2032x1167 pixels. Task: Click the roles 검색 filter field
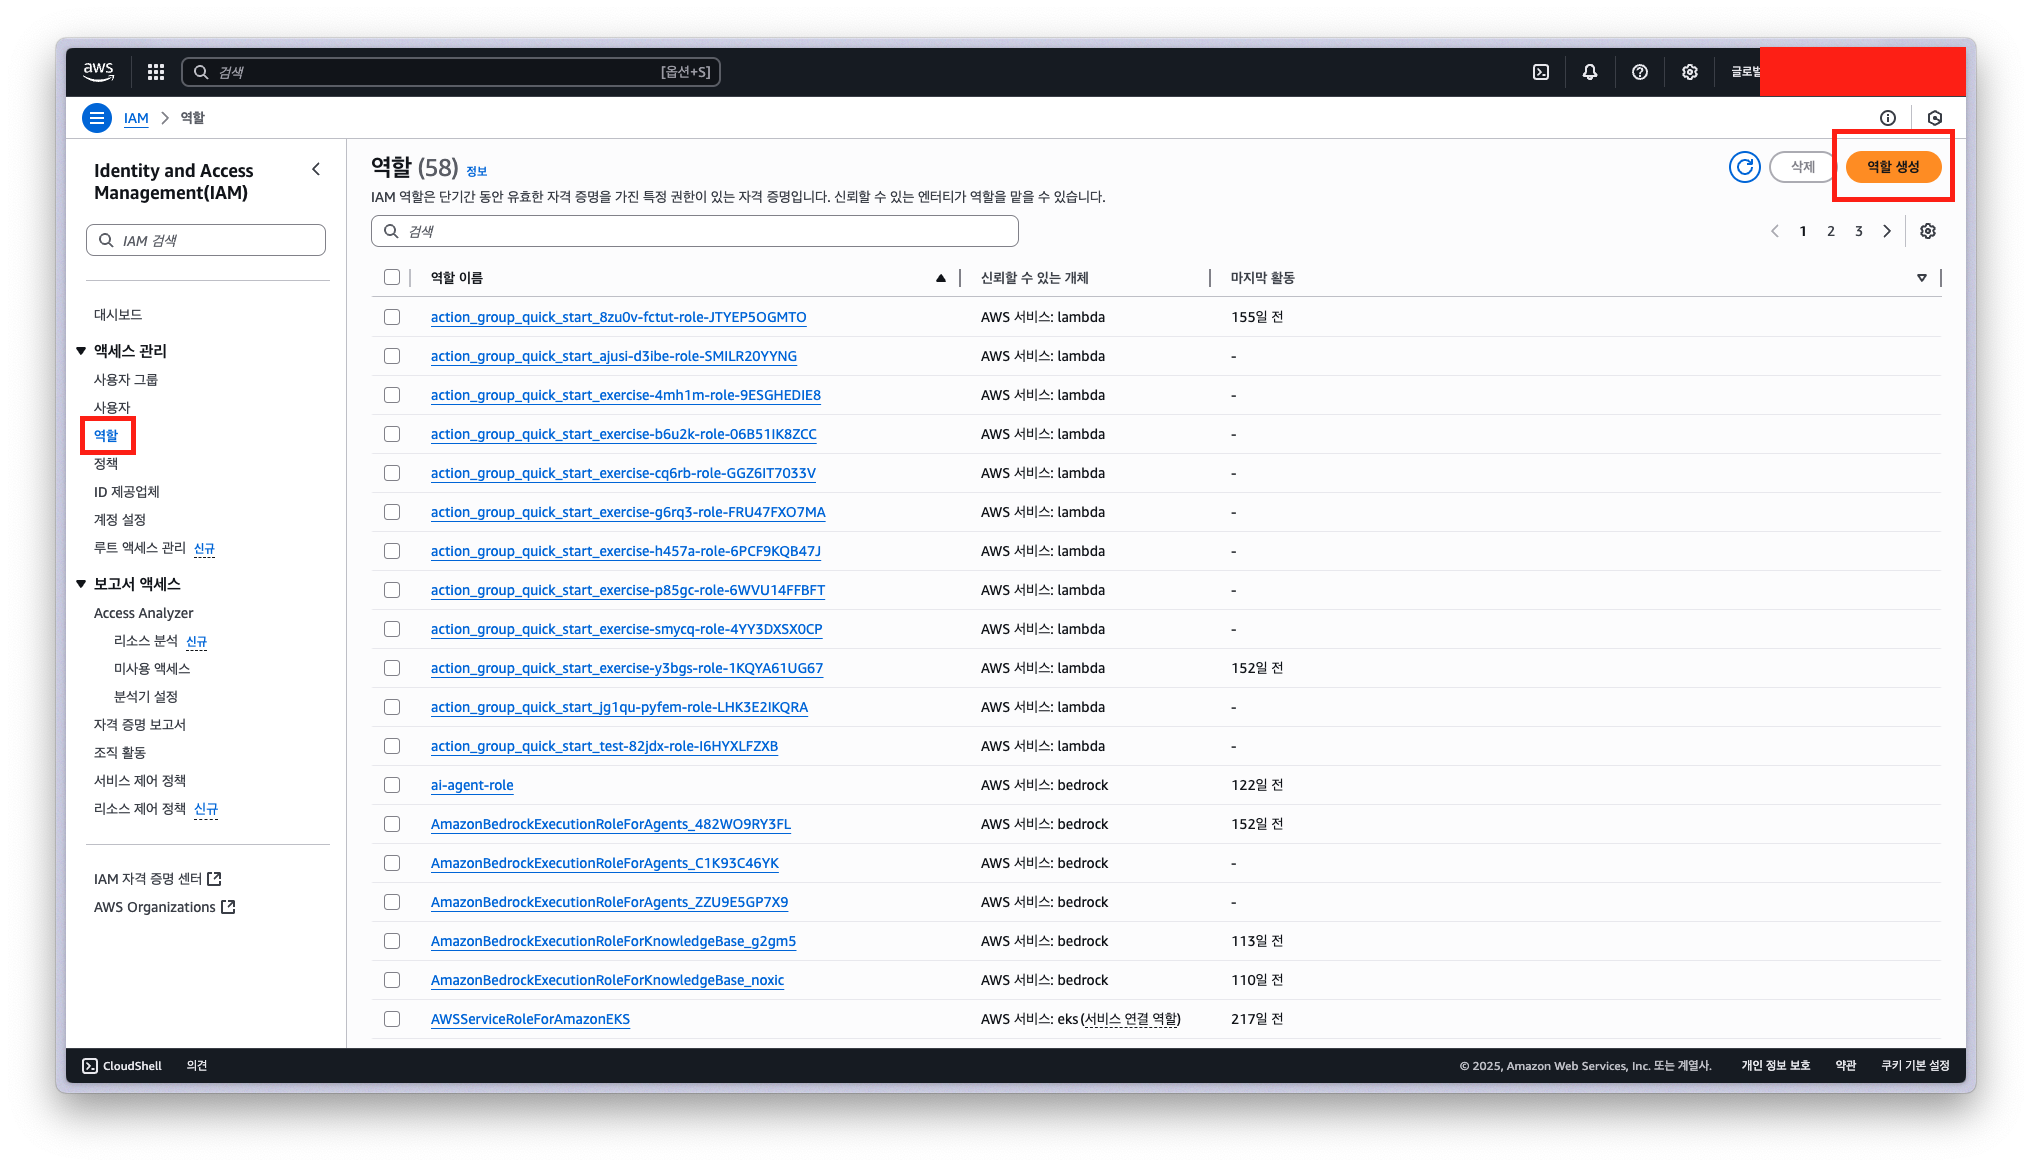(x=695, y=231)
